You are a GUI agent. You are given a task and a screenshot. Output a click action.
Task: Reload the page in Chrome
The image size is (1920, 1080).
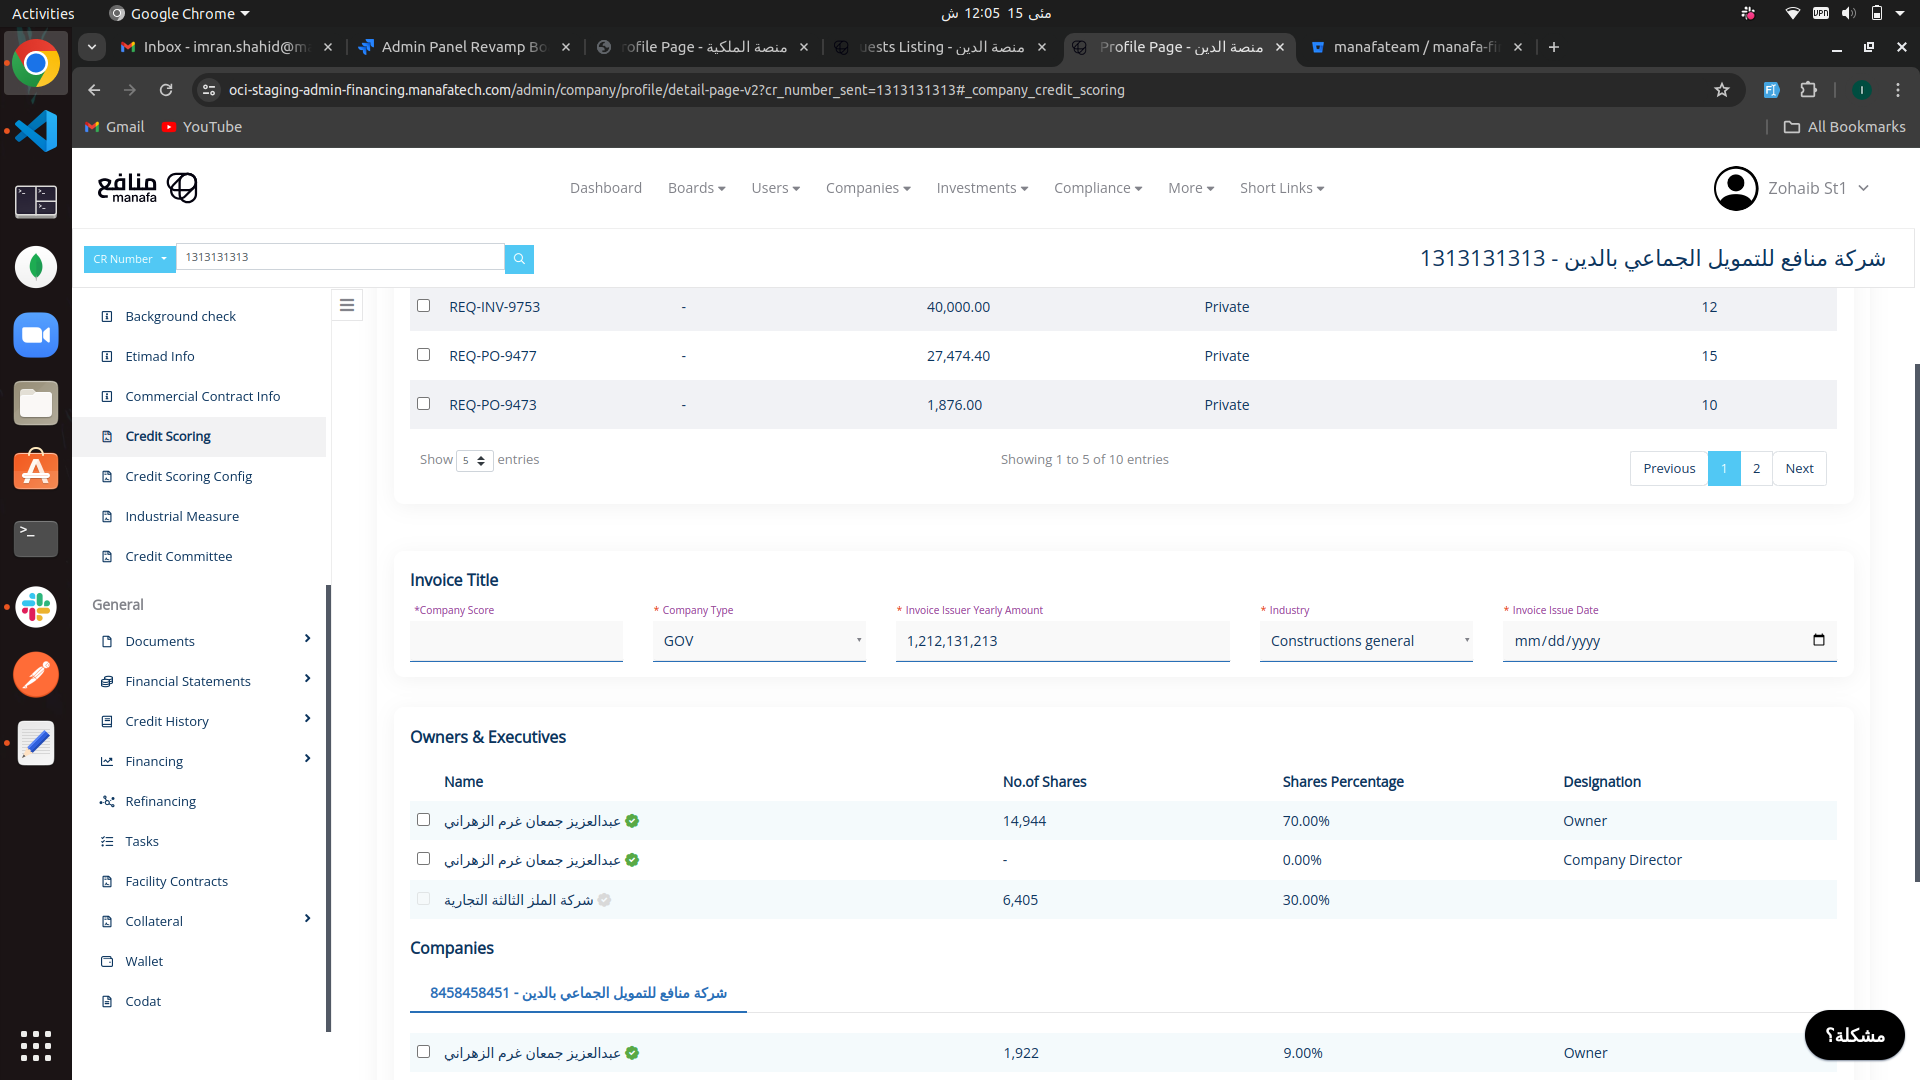tap(166, 90)
